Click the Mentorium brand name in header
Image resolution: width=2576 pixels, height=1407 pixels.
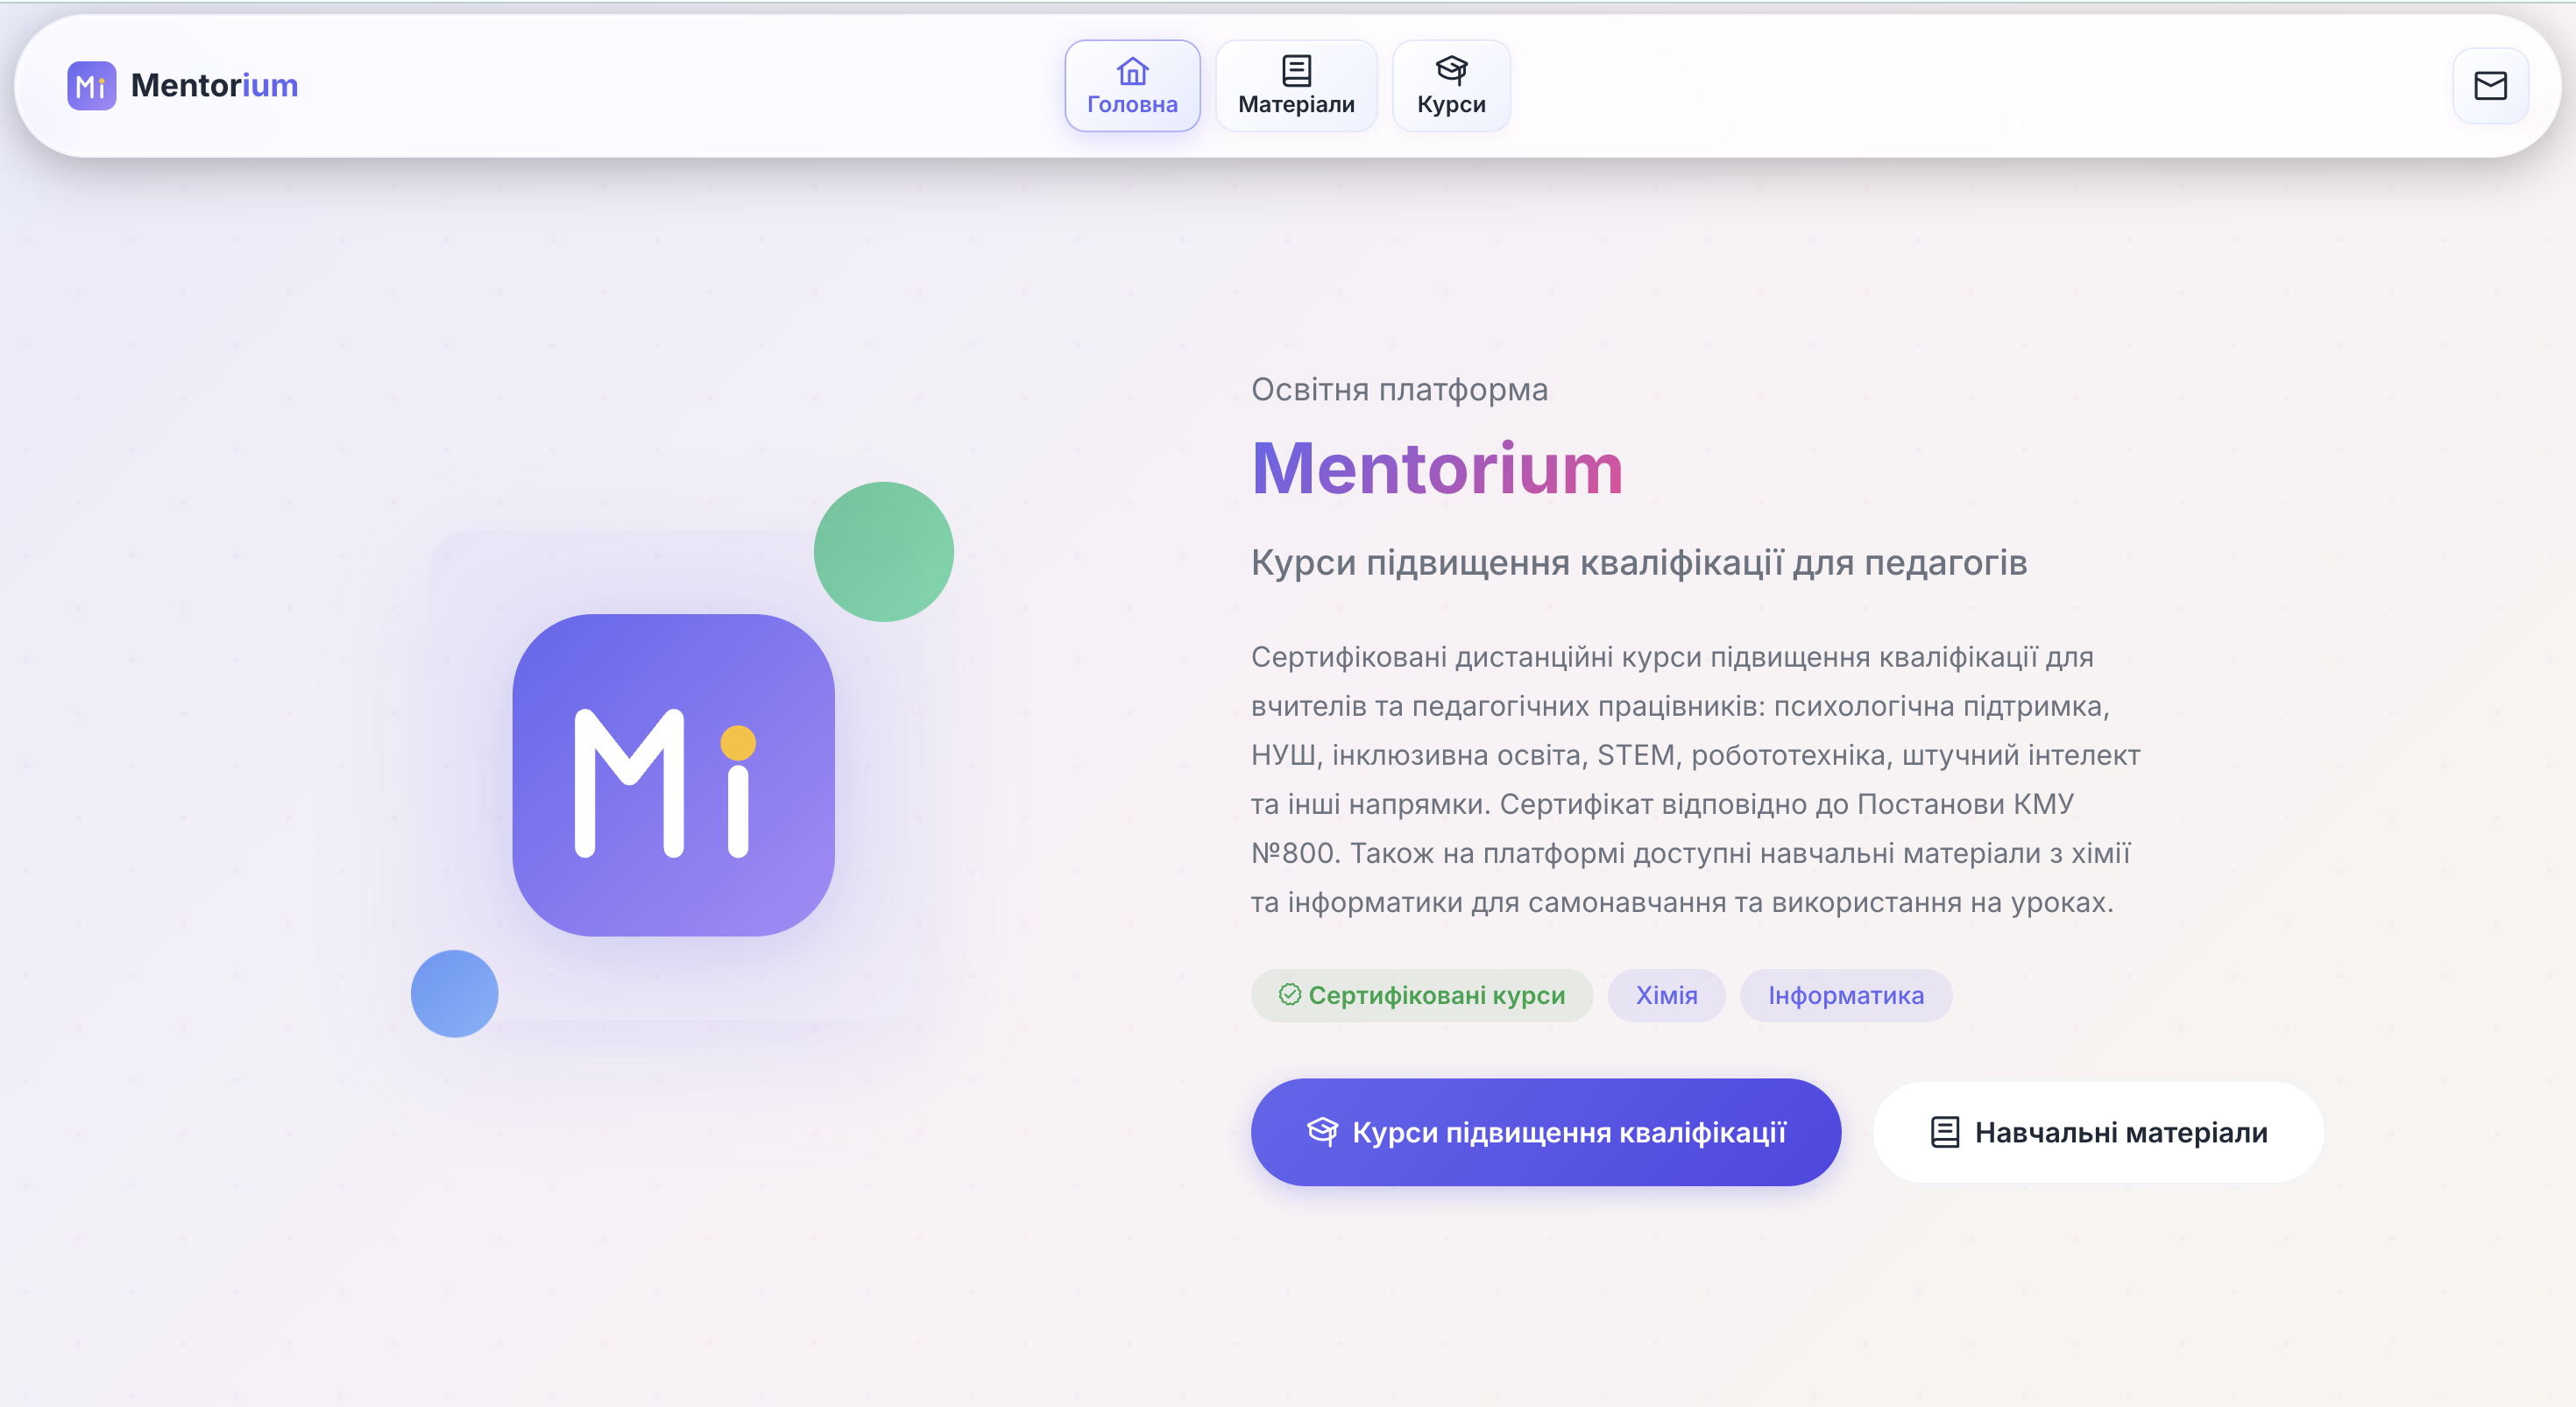point(214,86)
